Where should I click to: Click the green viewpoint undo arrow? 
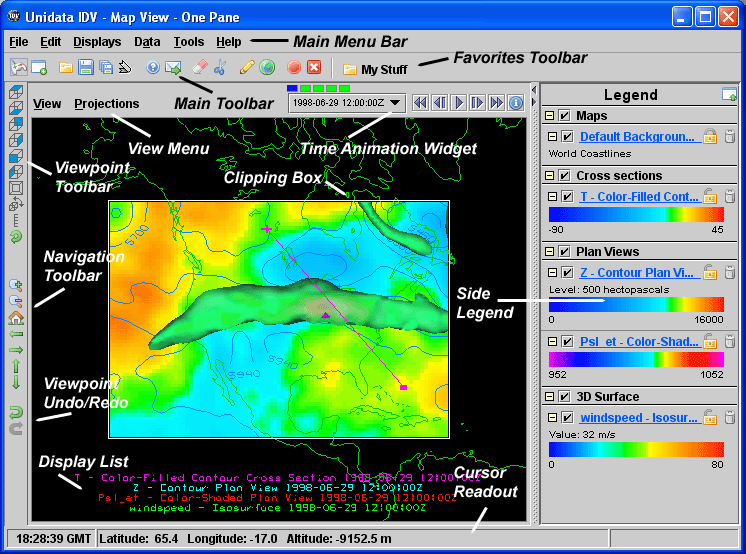tap(16, 410)
